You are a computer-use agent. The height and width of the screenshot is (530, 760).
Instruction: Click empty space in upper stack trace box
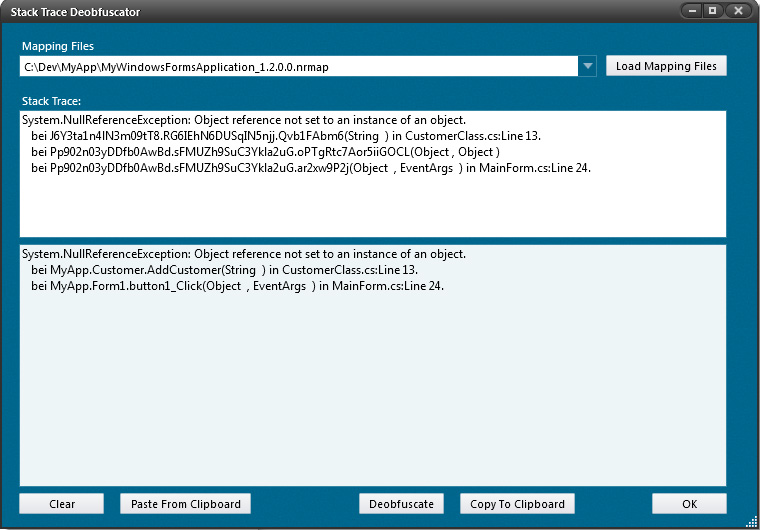coord(372,210)
